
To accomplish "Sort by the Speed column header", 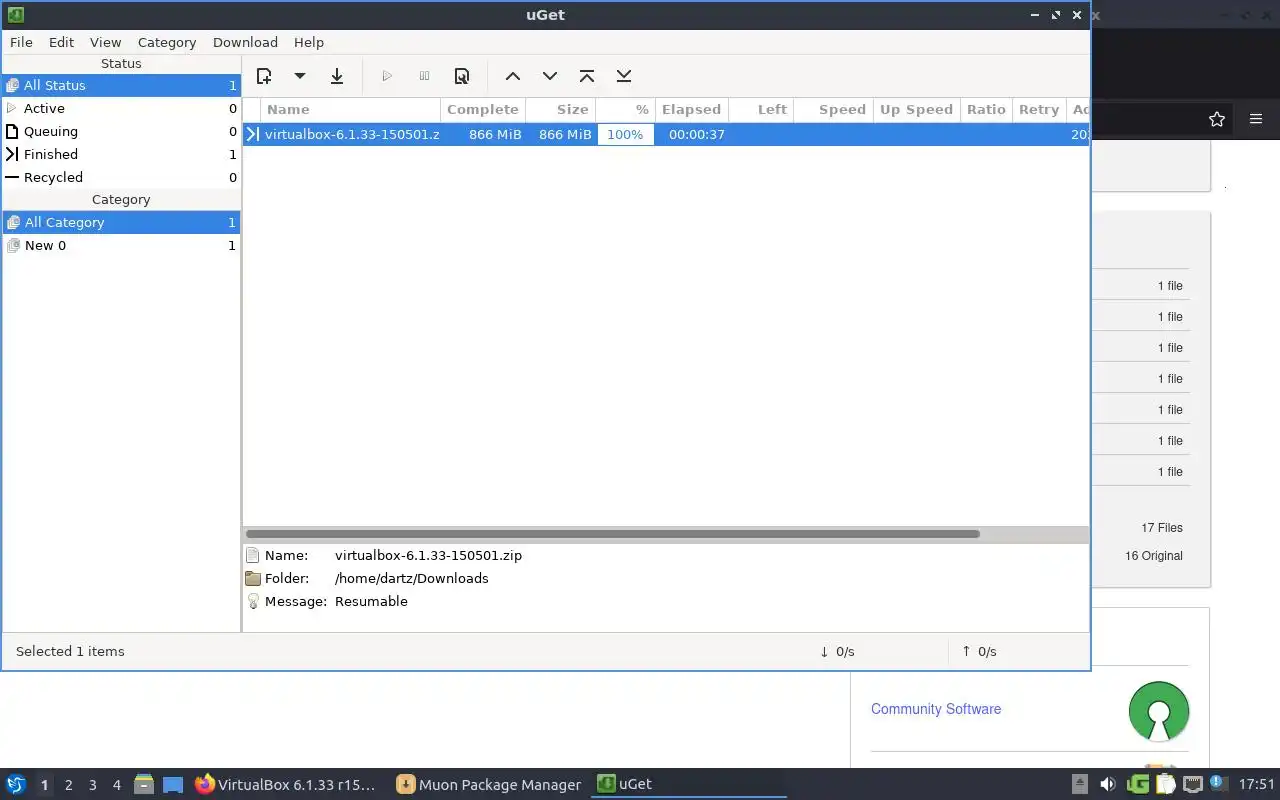I will click(833, 109).
